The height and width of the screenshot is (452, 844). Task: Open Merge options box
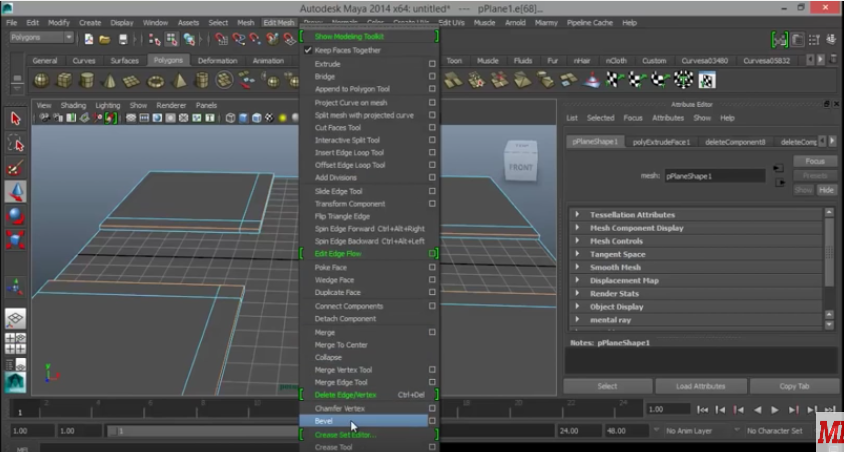pos(432,332)
